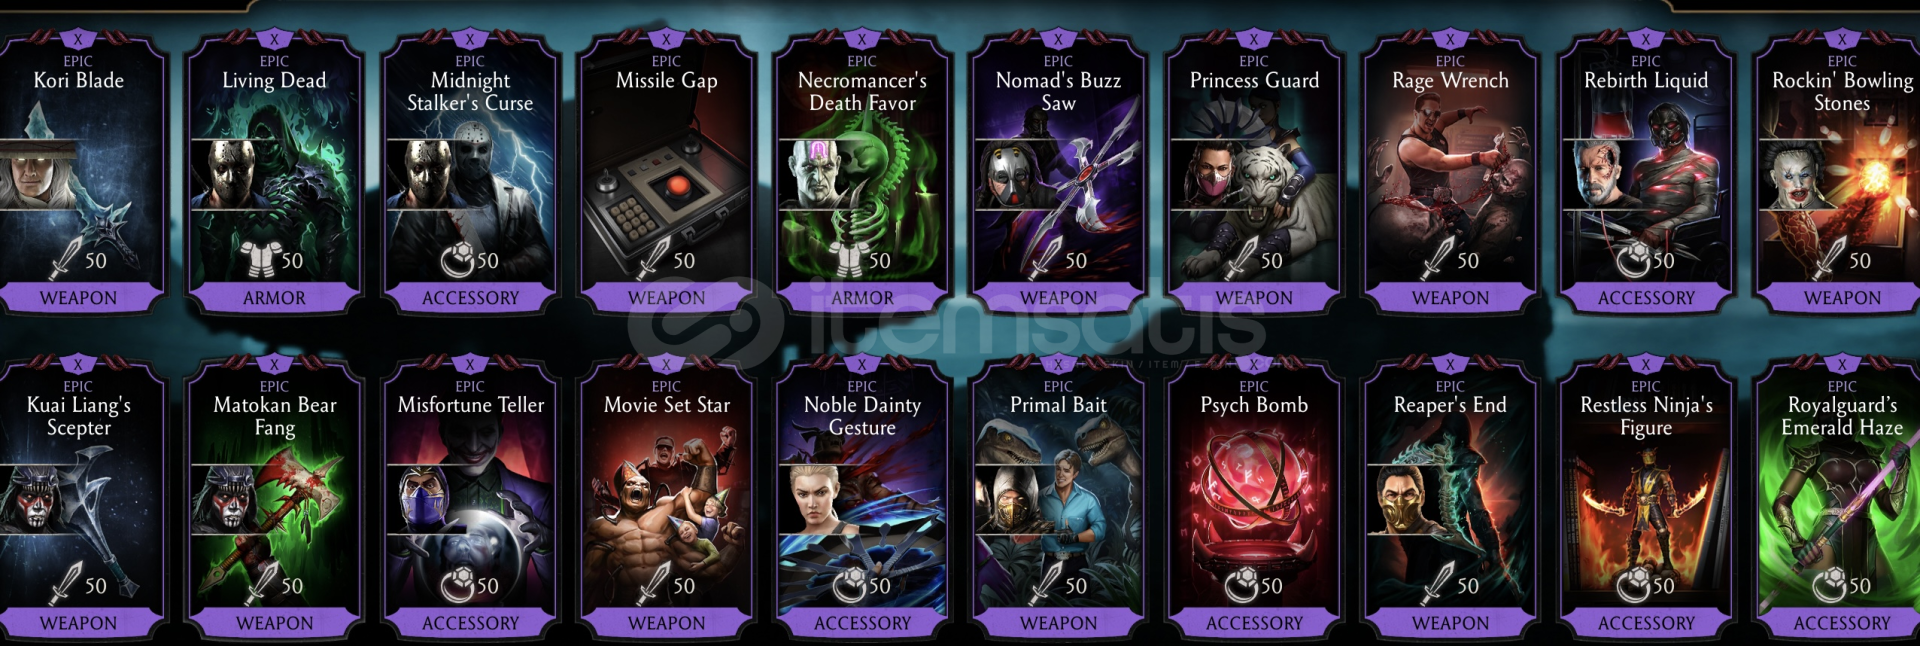Image resolution: width=1920 pixels, height=646 pixels.
Task: Click the accessory icon on Psych Bomb card
Action: point(1241,585)
